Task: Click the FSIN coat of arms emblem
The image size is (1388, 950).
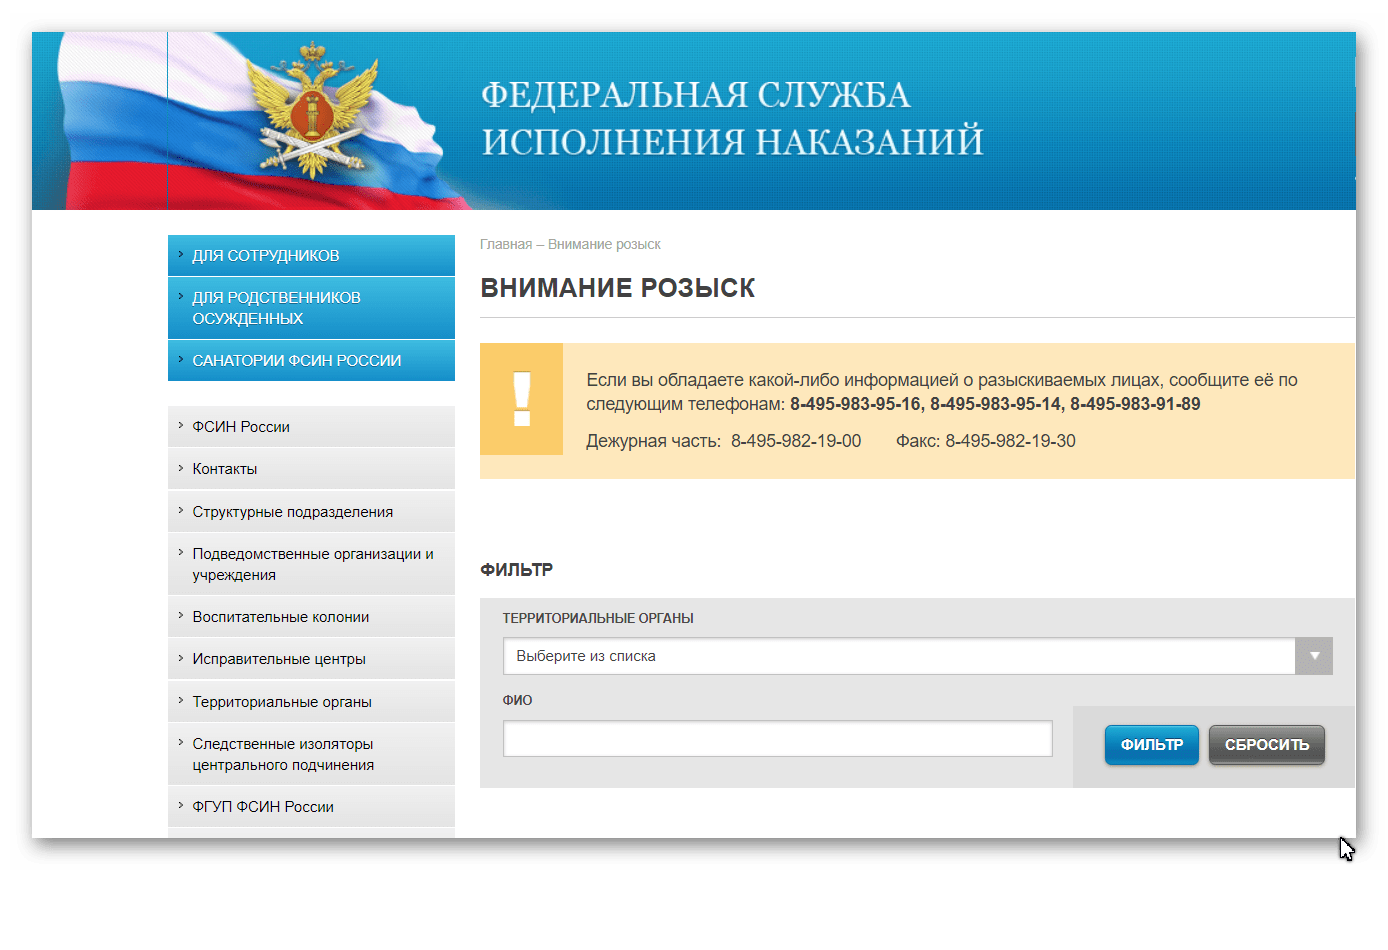Action: [x=312, y=110]
